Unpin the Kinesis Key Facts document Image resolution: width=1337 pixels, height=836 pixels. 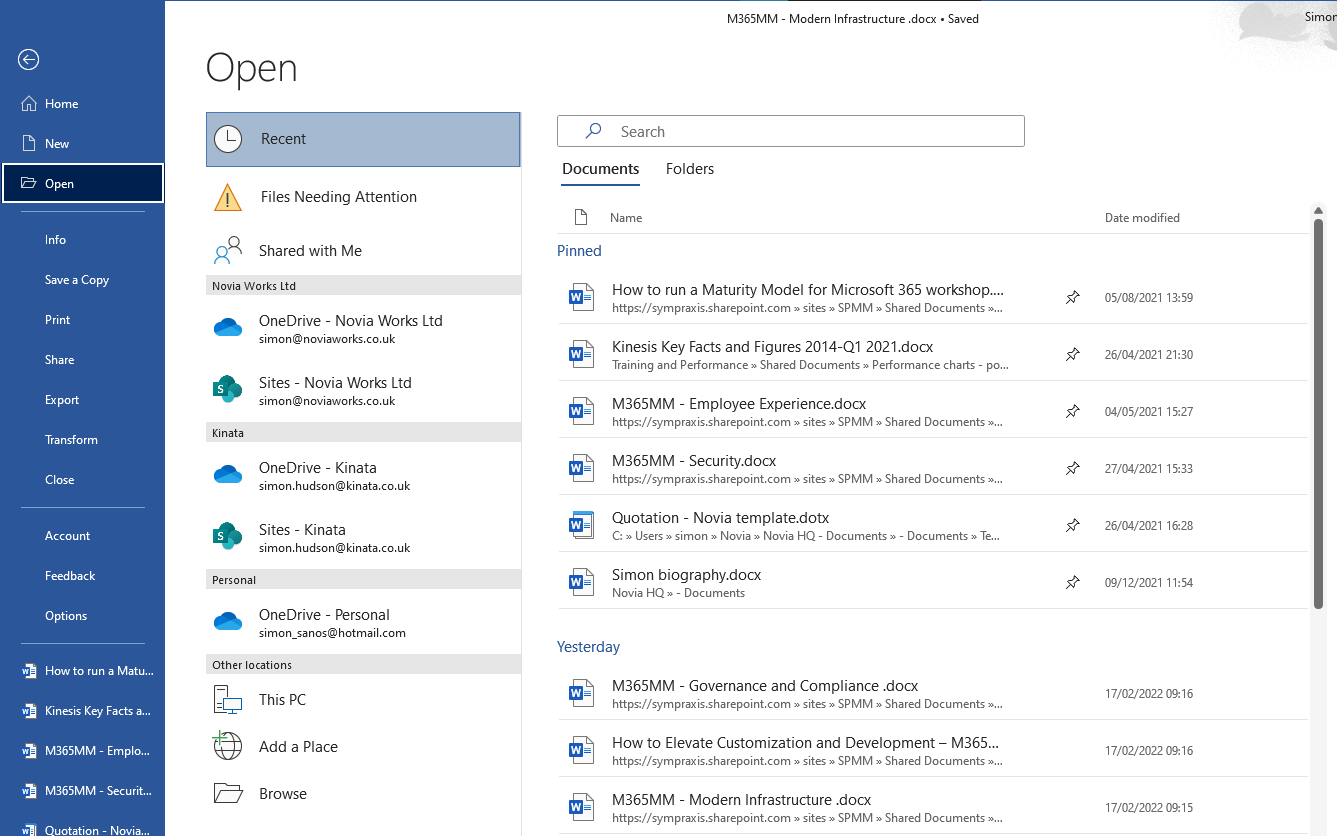coord(1072,353)
